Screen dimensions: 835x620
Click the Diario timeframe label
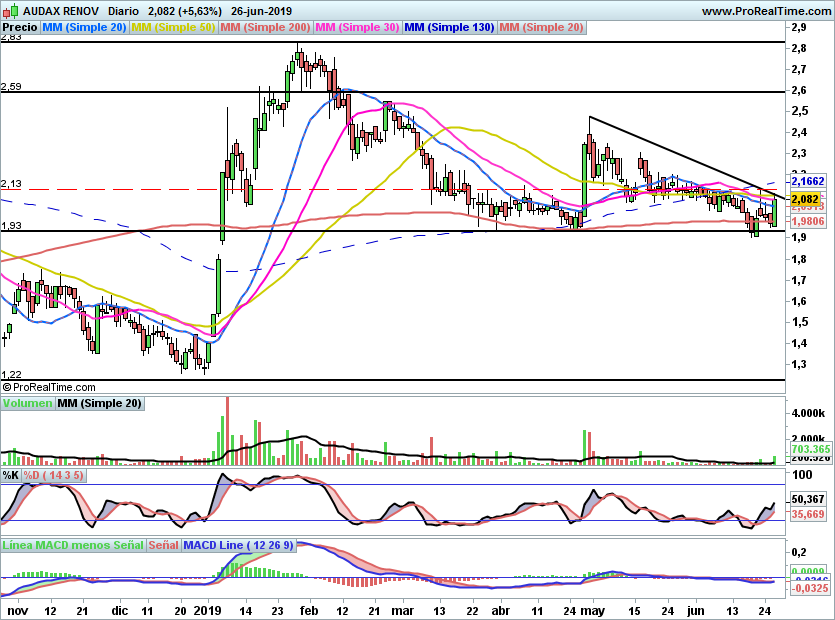click(x=123, y=11)
